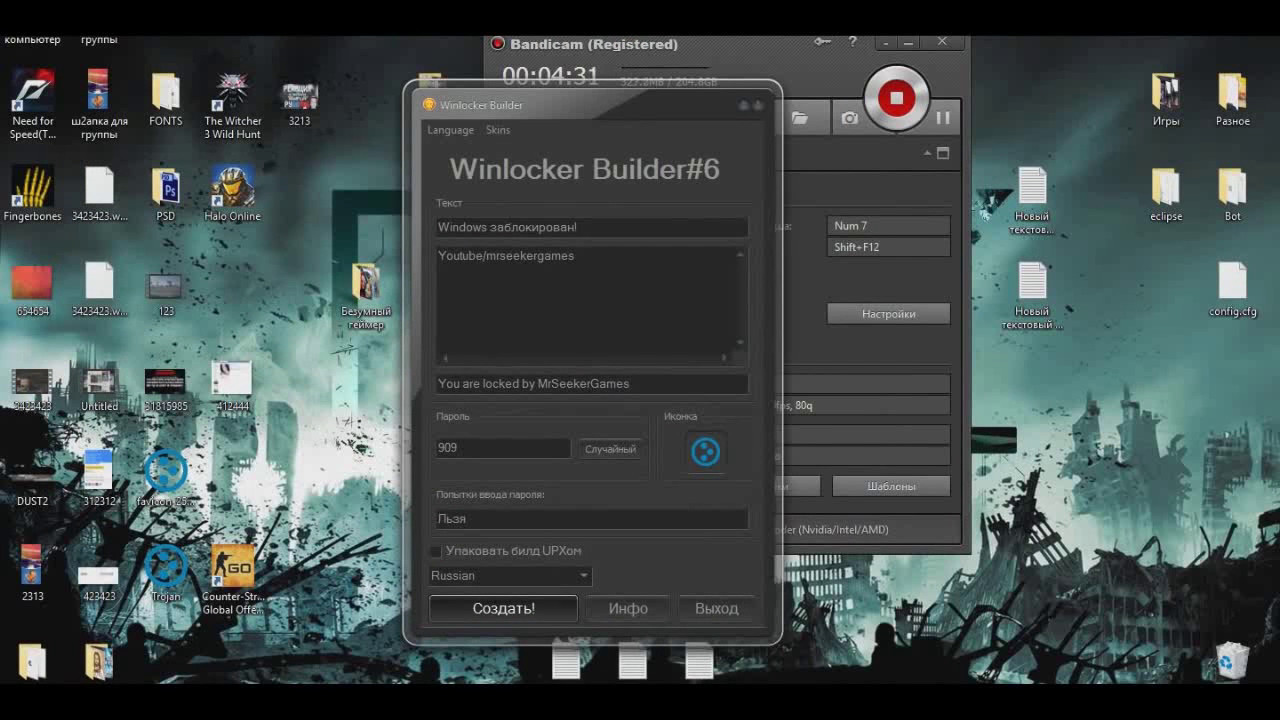Click the Shift+F12 hotkey field
Viewport: 1280px width, 720px height.
click(888, 247)
